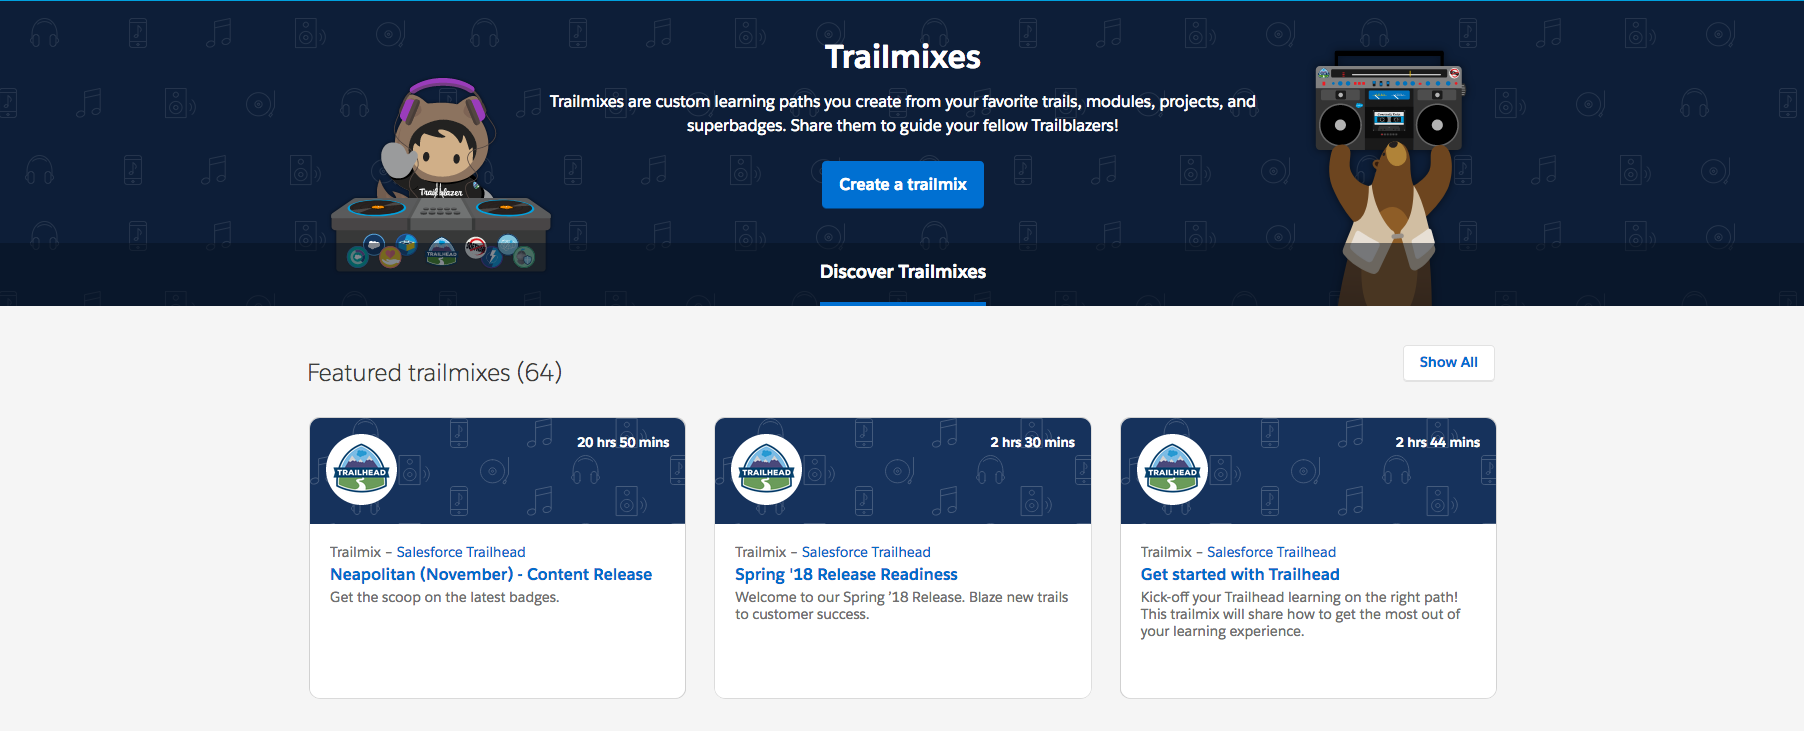Screen dimensions: 1804x731
Task: Click Salesforce Trailhead author link on Get started card
Action: tap(1271, 552)
